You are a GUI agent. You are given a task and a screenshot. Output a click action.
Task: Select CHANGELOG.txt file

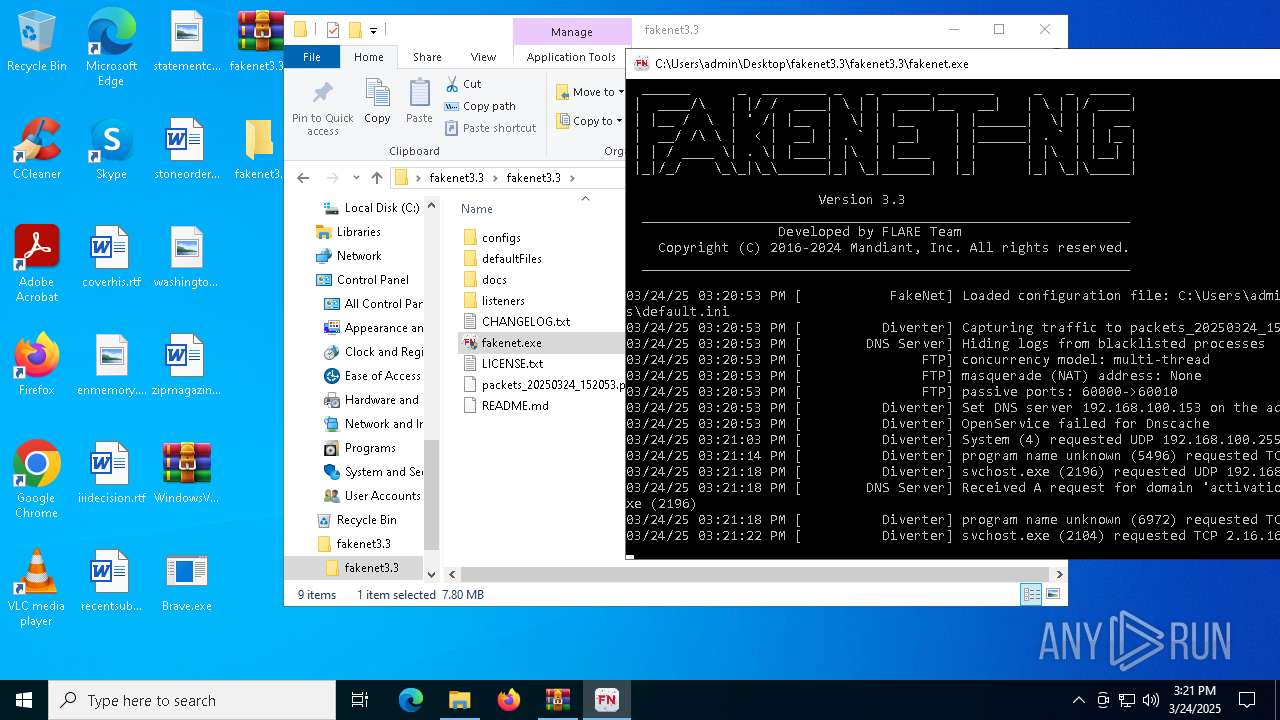(x=516, y=322)
